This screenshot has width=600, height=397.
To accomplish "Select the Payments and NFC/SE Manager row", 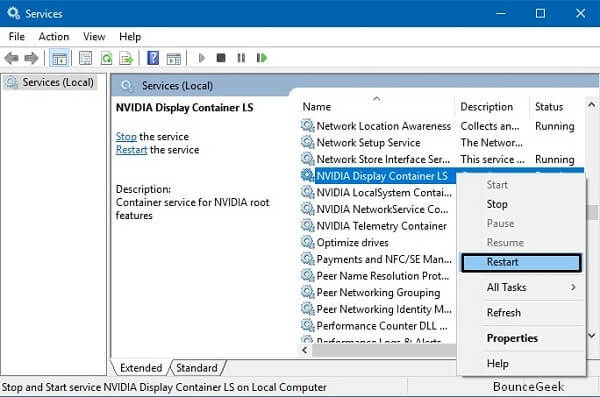I will click(377, 259).
